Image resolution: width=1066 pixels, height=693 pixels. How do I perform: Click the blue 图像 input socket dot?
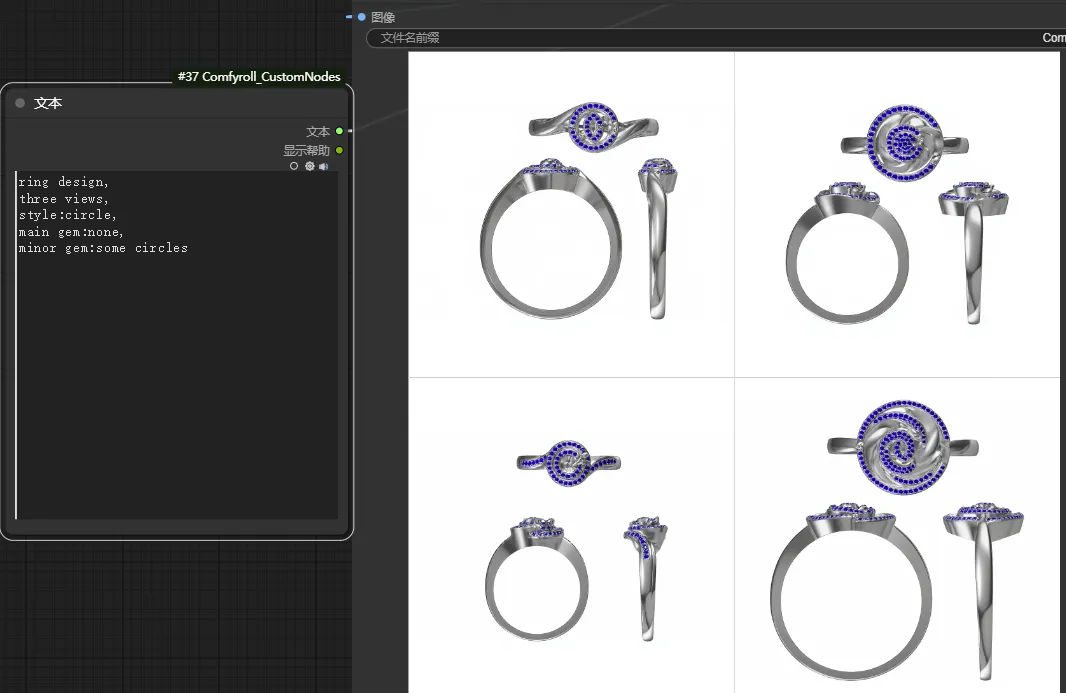(x=362, y=17)
